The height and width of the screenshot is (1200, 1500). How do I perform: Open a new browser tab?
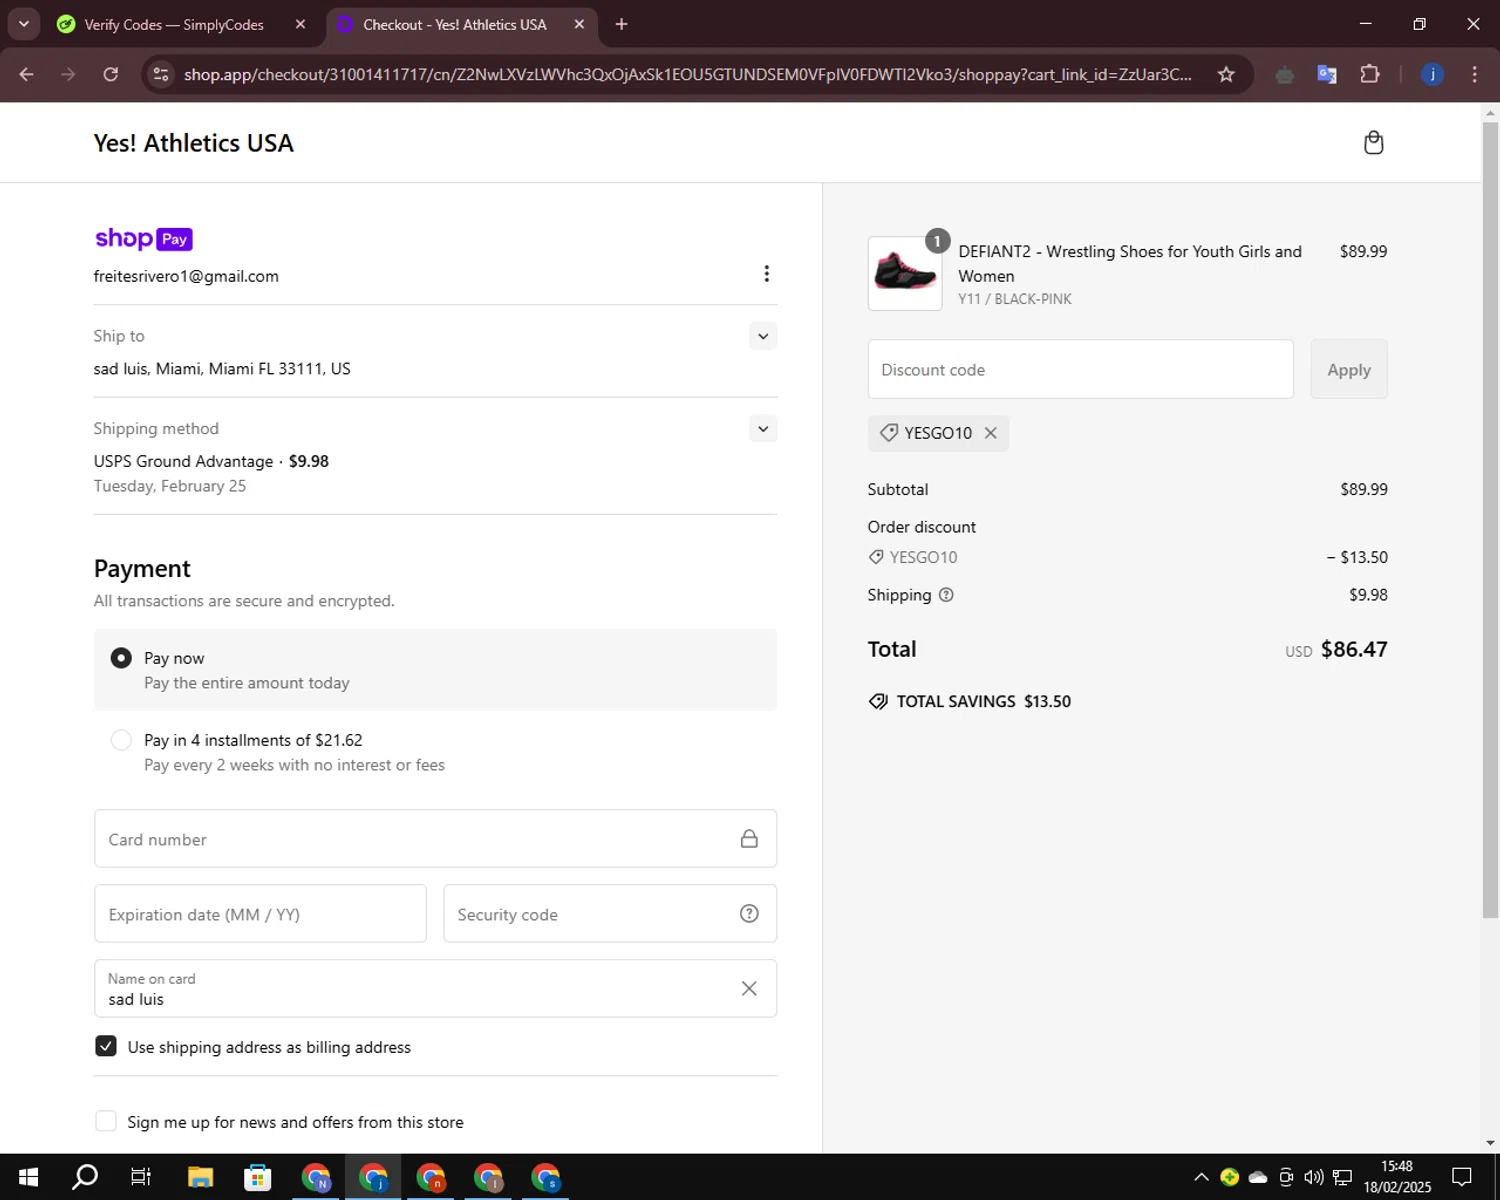tap(621, 24)
